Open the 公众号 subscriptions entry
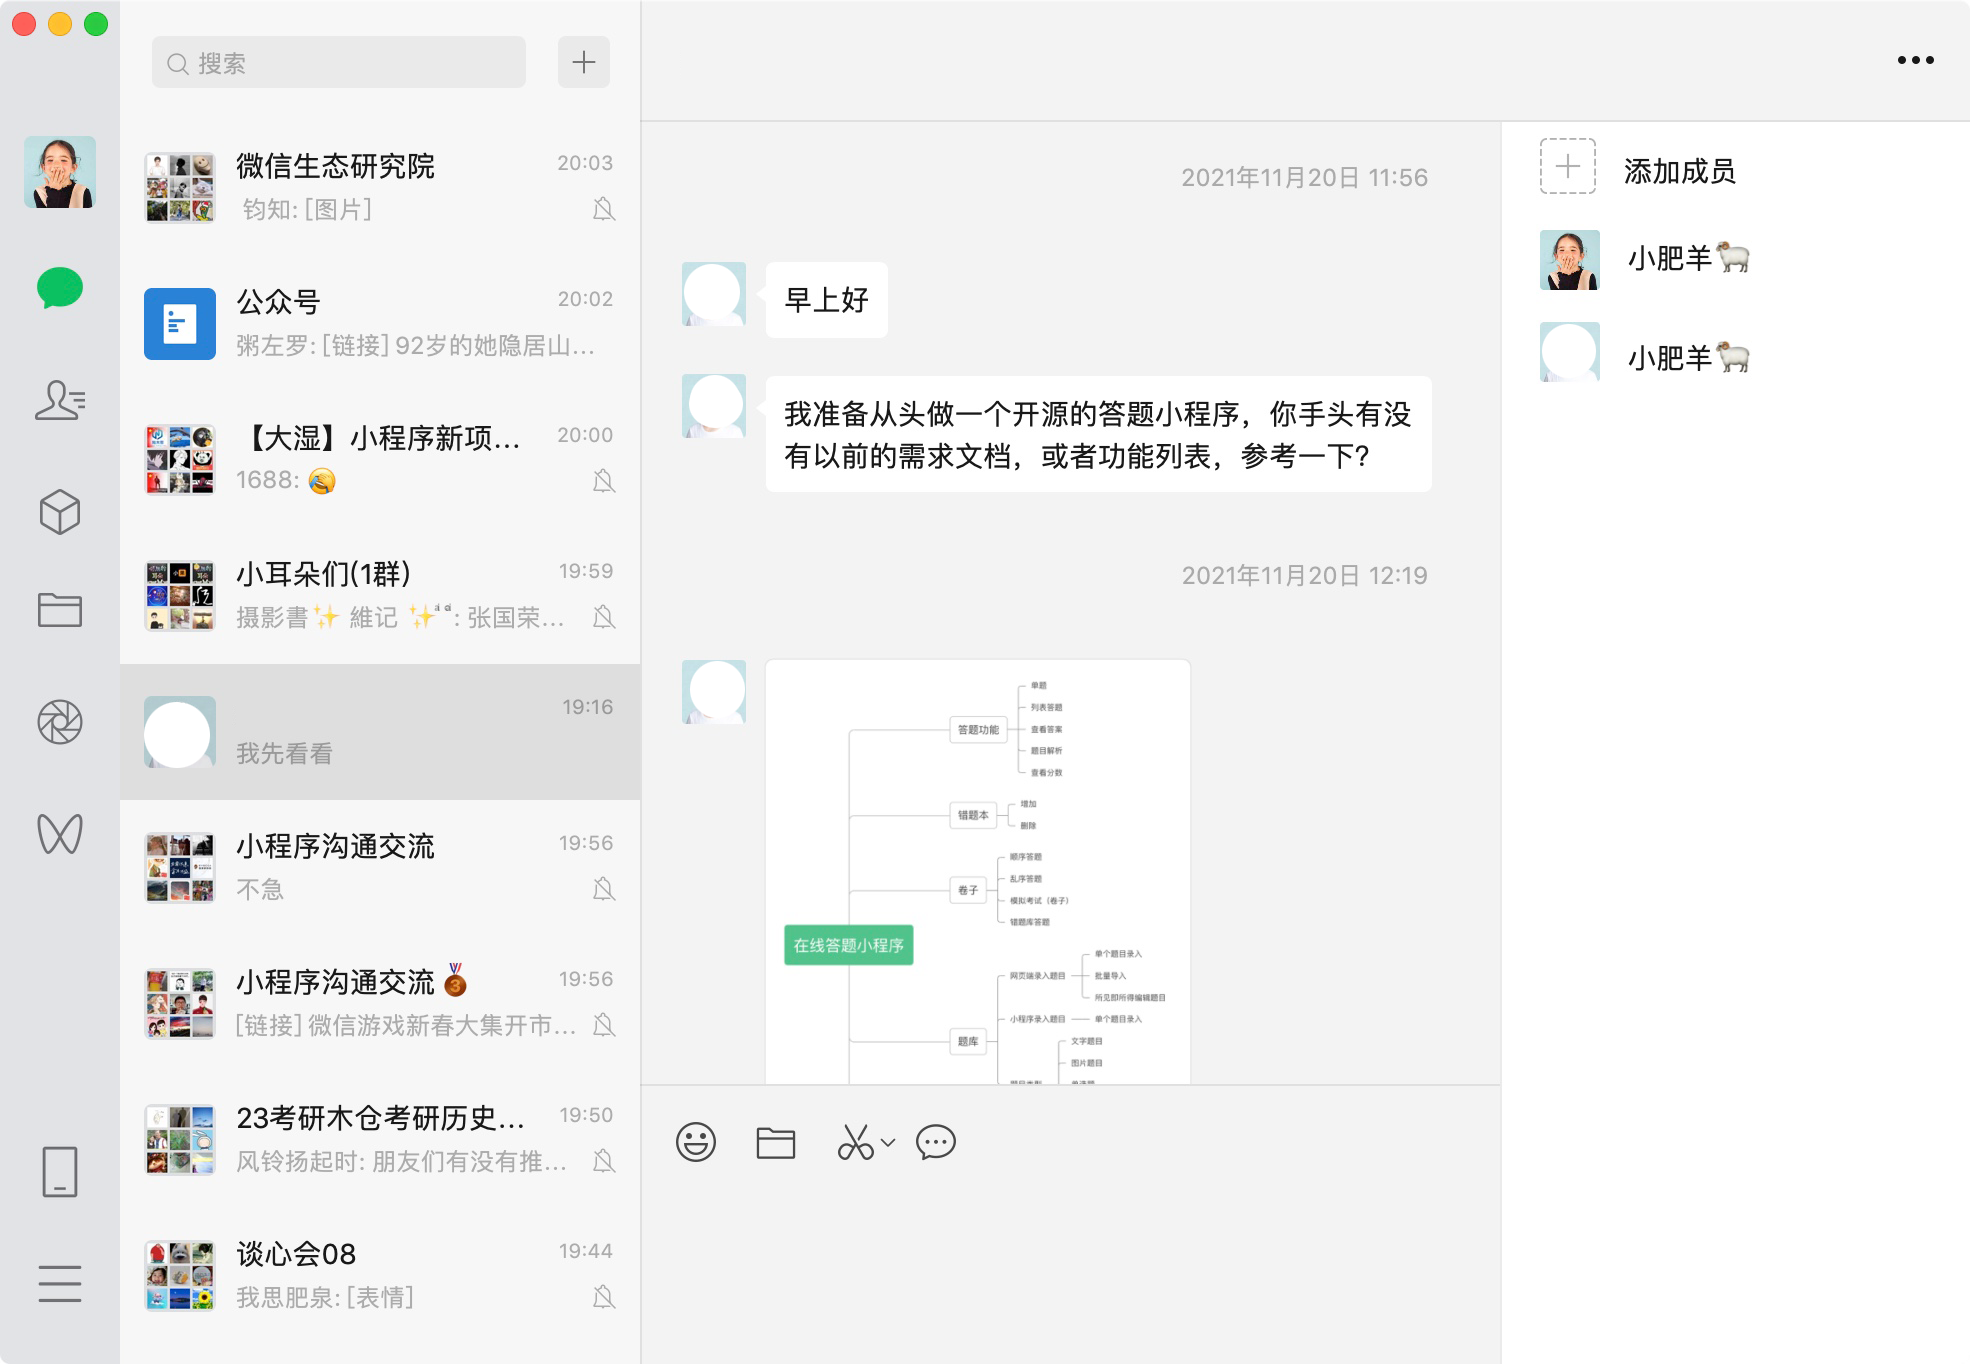Image resolution: width=1970 pixels, height=1364 pixels. coord(380,323)
